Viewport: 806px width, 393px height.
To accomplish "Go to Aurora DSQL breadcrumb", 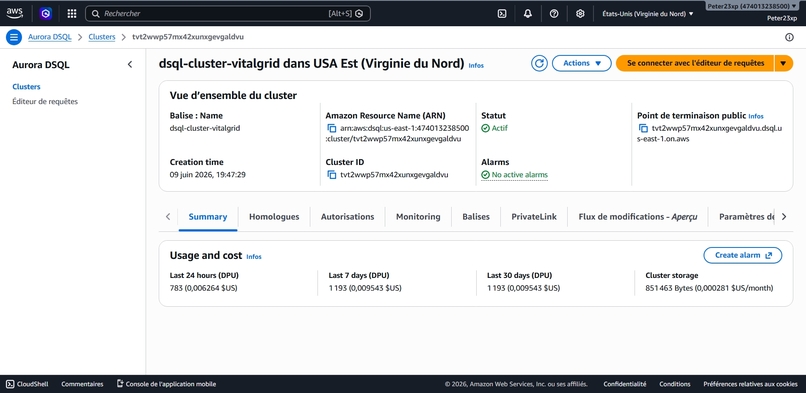I will coord(49,37).
